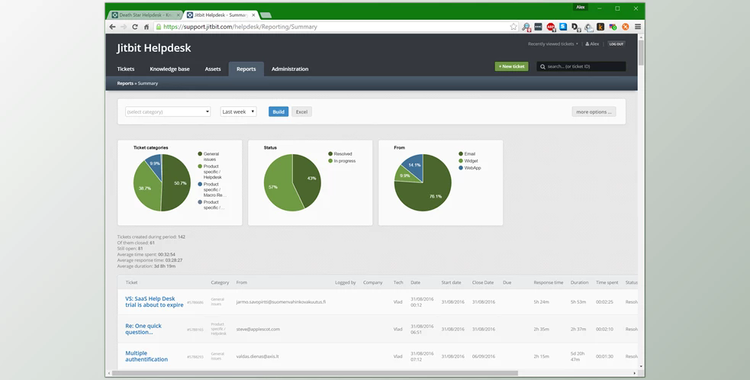Viewport: 750px width, 380px height.
Task: Click the browser forward arrow
Action: click(123, 27)
